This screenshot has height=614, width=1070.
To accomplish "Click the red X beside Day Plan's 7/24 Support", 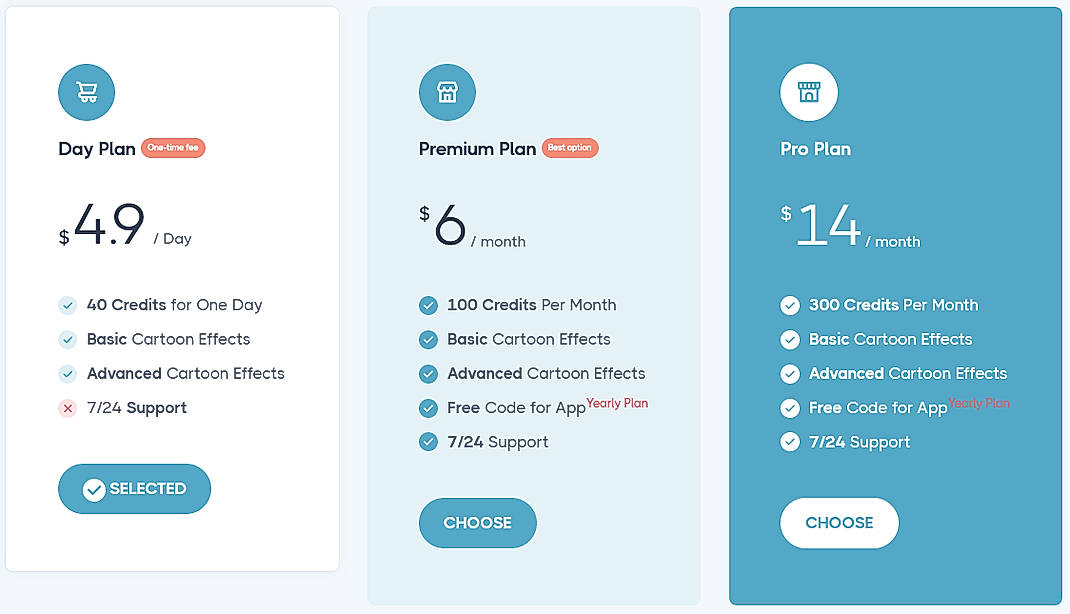I will 67,408.
